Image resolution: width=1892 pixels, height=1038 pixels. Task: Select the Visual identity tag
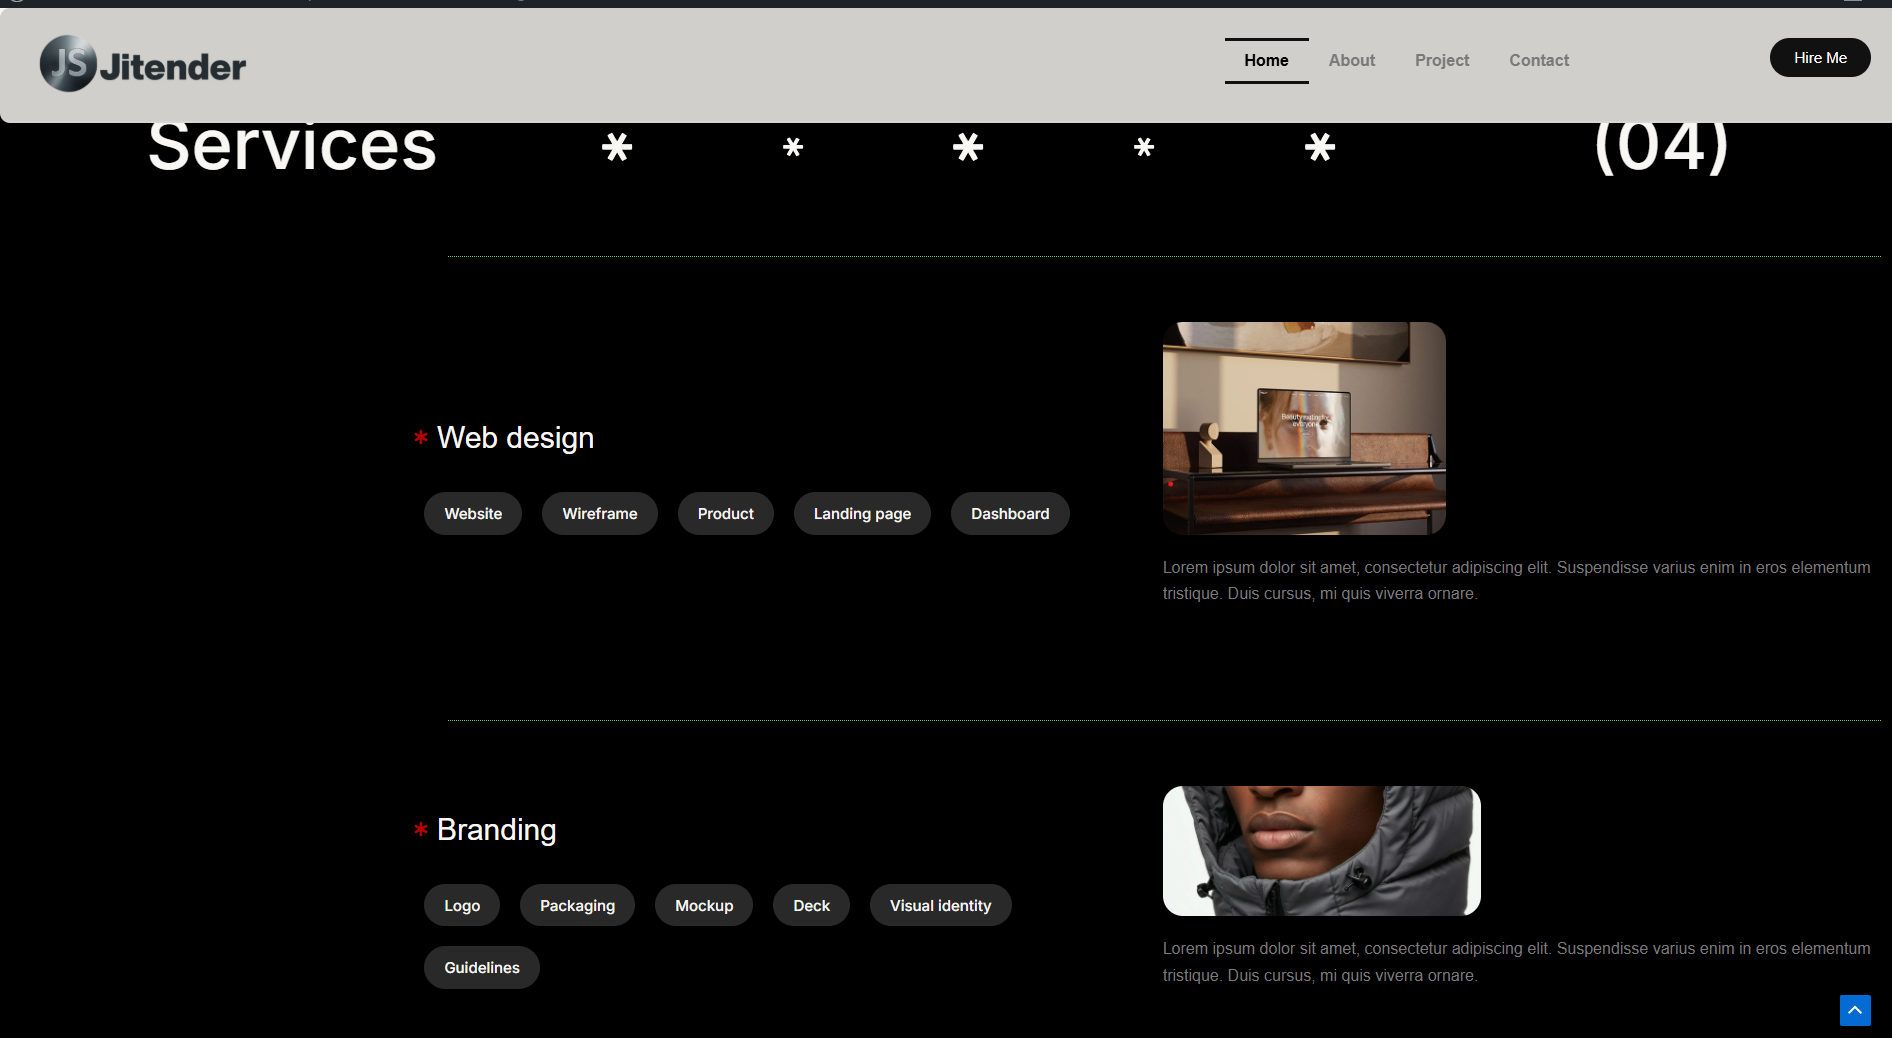click(940, 906)
